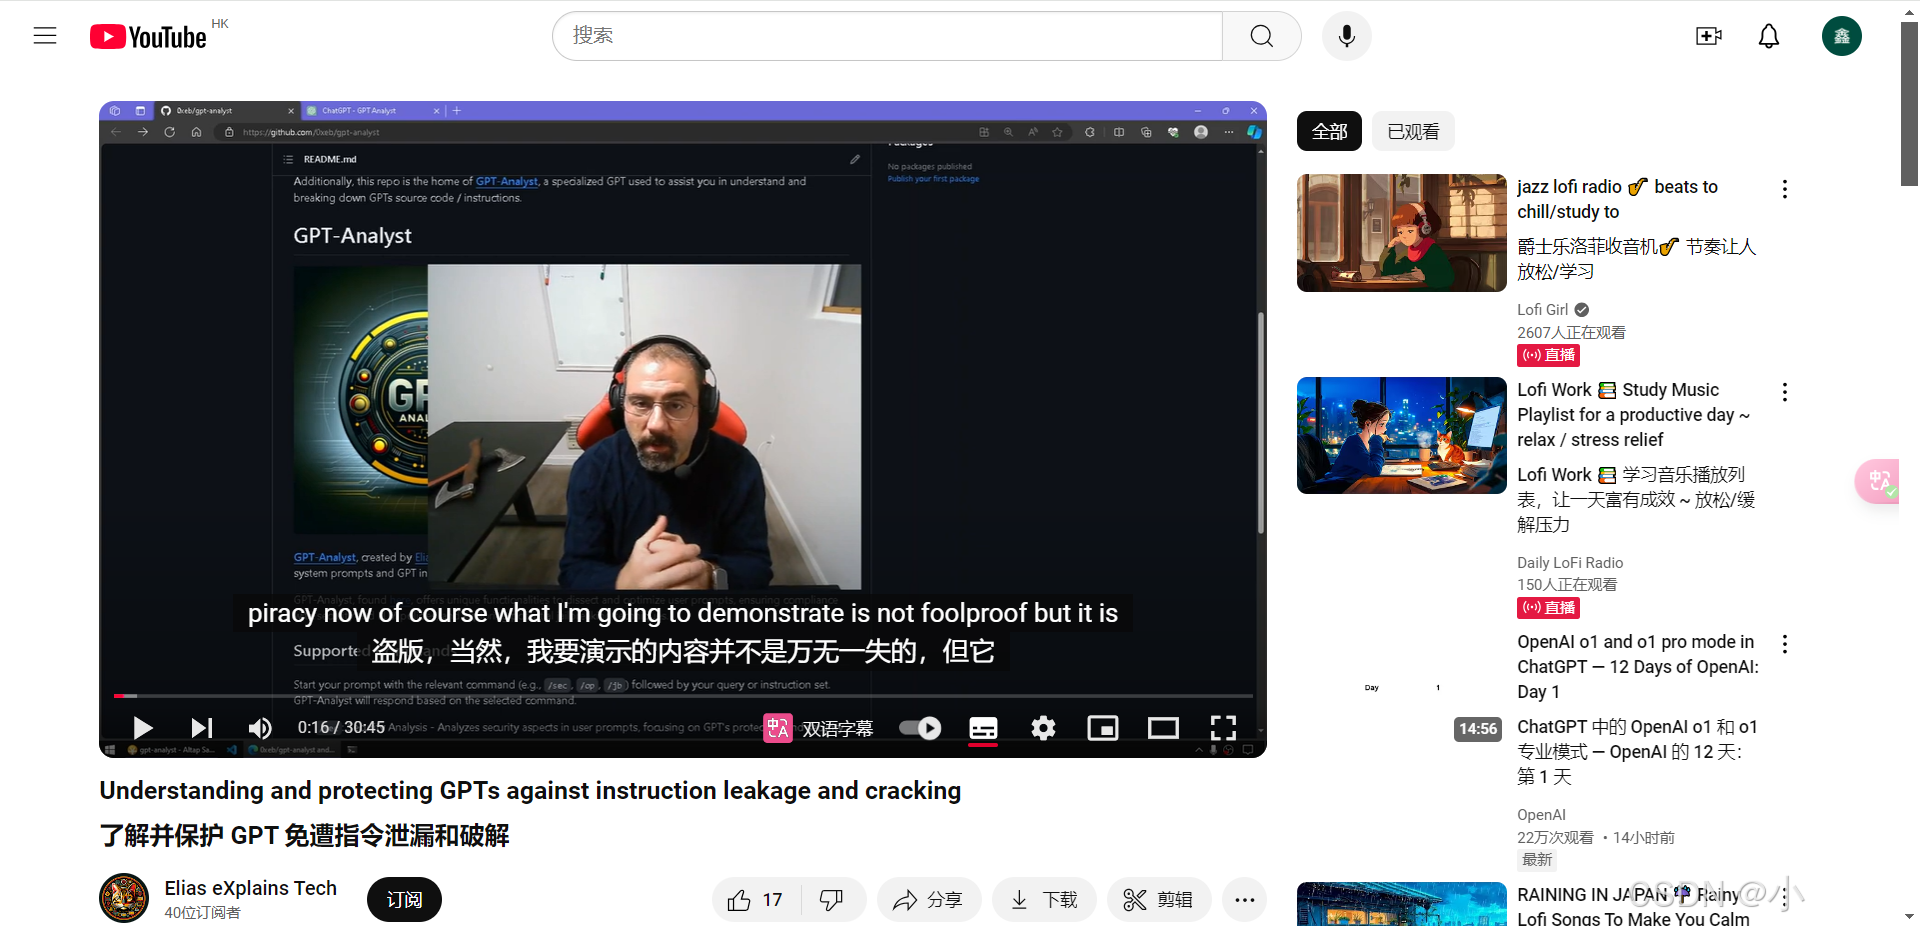The height and width of the screenshot is (926, 1920).
Task: Open the Daily LoFi Radio channel
Action: (1570, 563)
